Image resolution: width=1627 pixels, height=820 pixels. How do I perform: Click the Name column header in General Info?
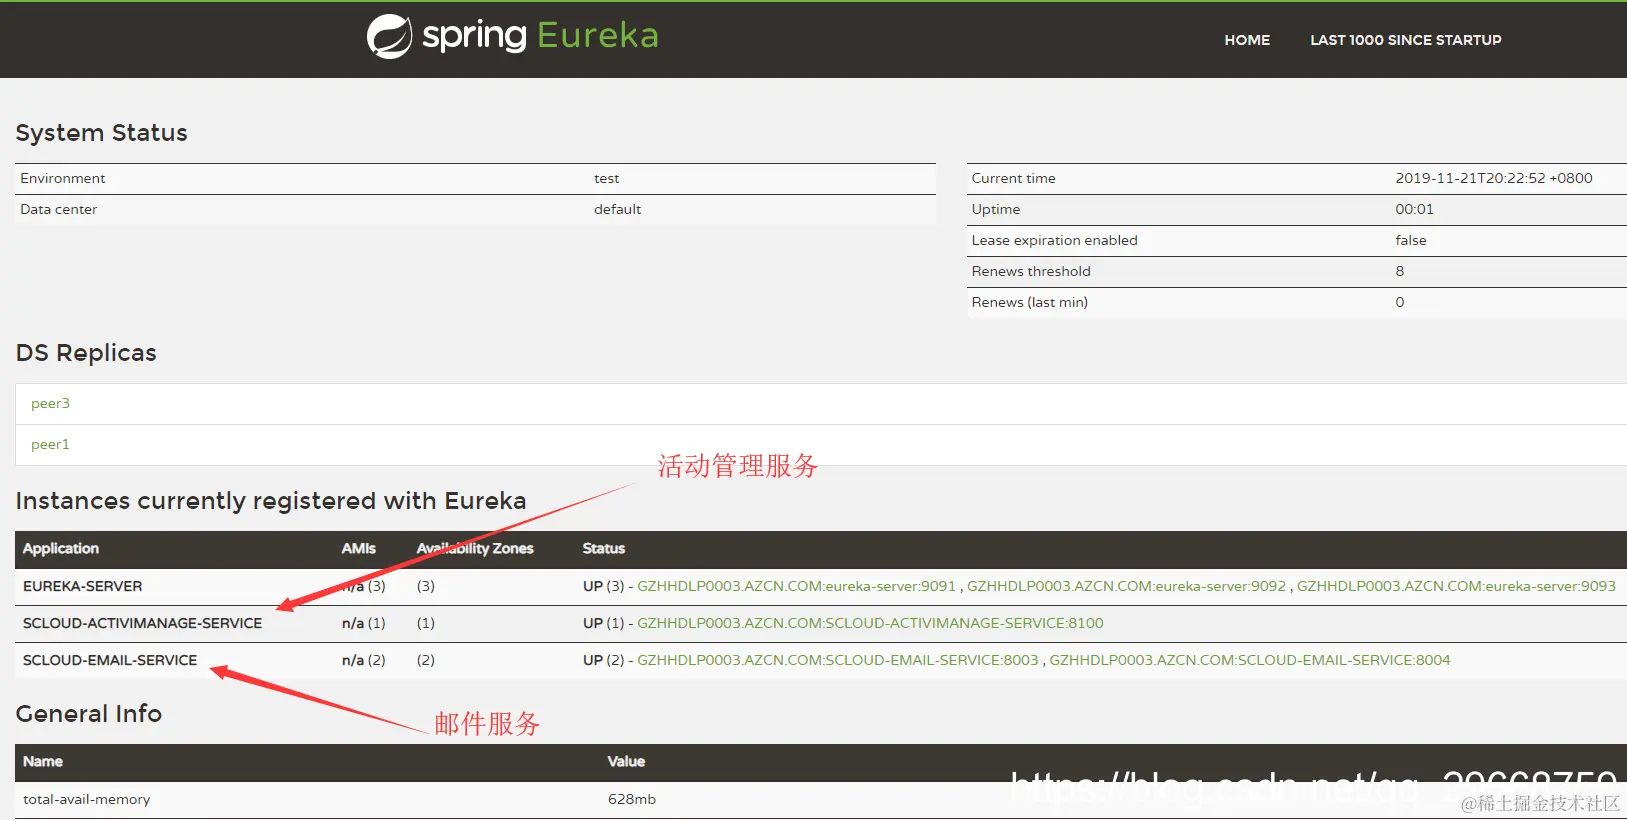click(x=43, y=761)
